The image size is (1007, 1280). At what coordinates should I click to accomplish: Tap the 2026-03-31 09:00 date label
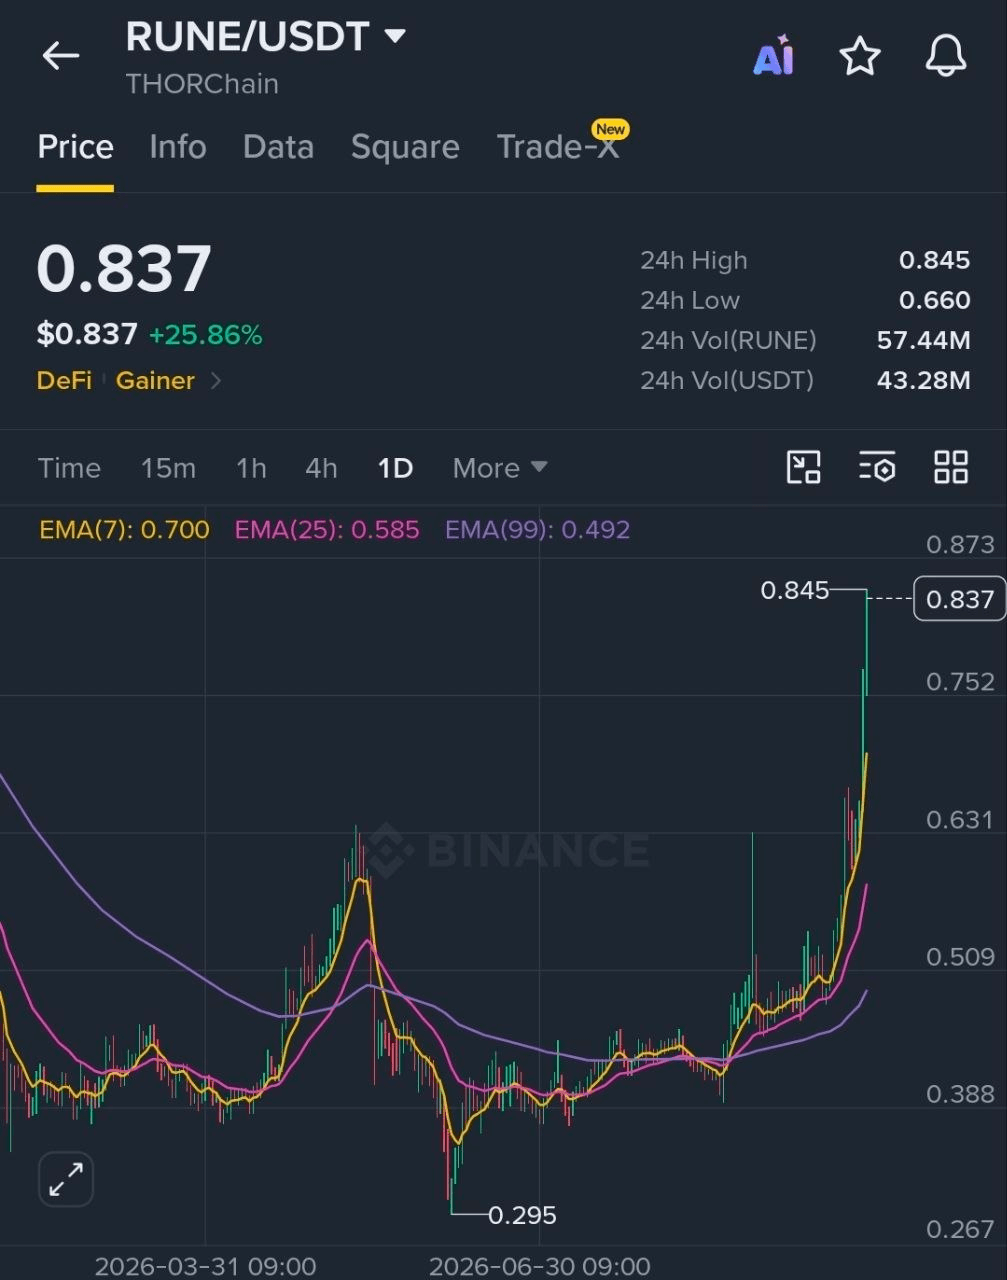click(x=205, y=1266)
